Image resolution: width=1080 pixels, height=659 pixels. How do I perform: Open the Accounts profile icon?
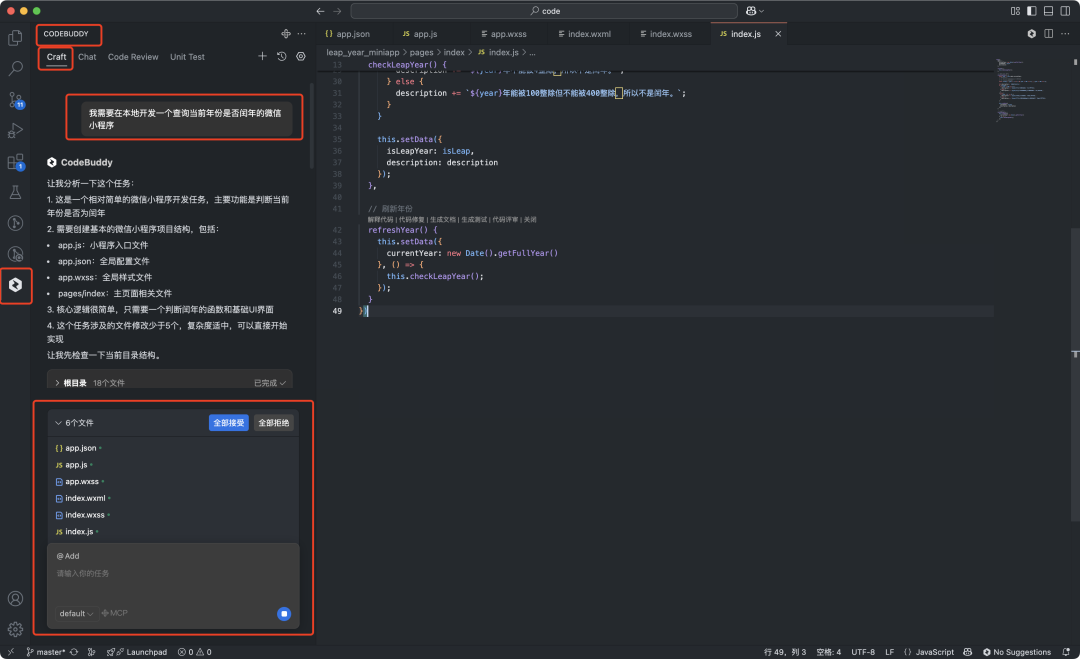(15, 598)
